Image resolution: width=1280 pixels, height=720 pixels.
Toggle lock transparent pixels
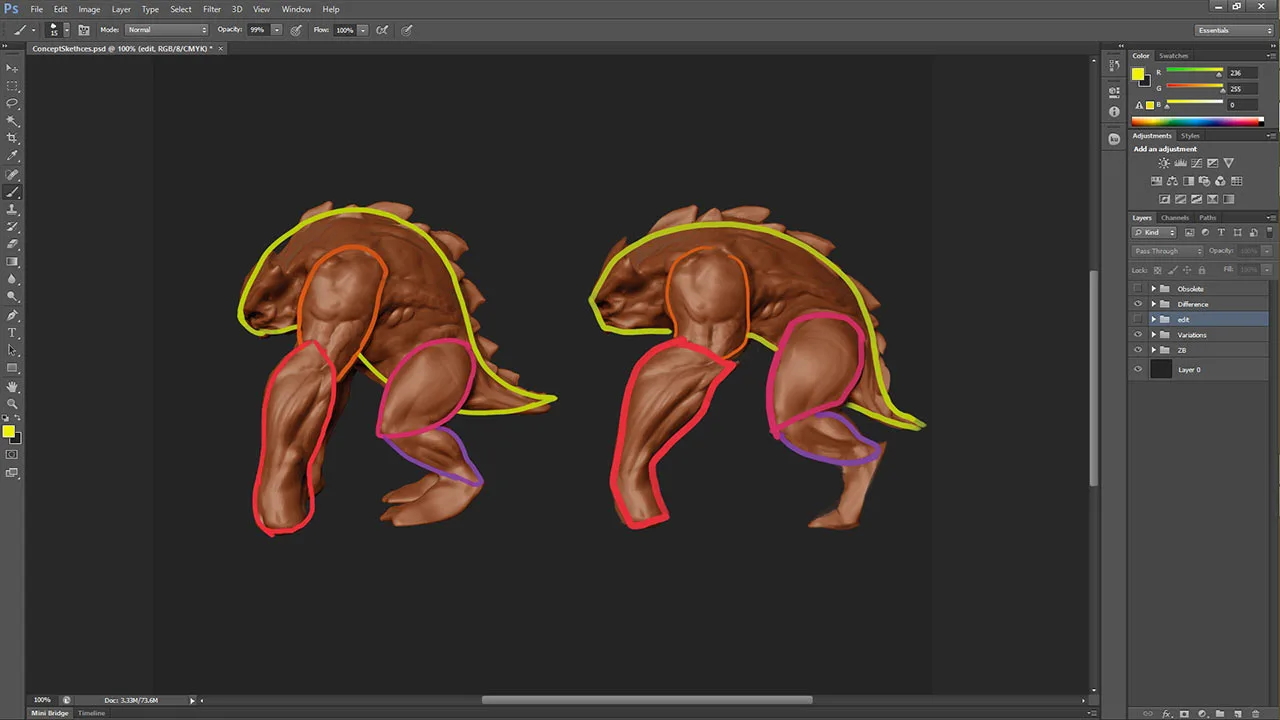pyautogui.click(x=1156, y=270)
